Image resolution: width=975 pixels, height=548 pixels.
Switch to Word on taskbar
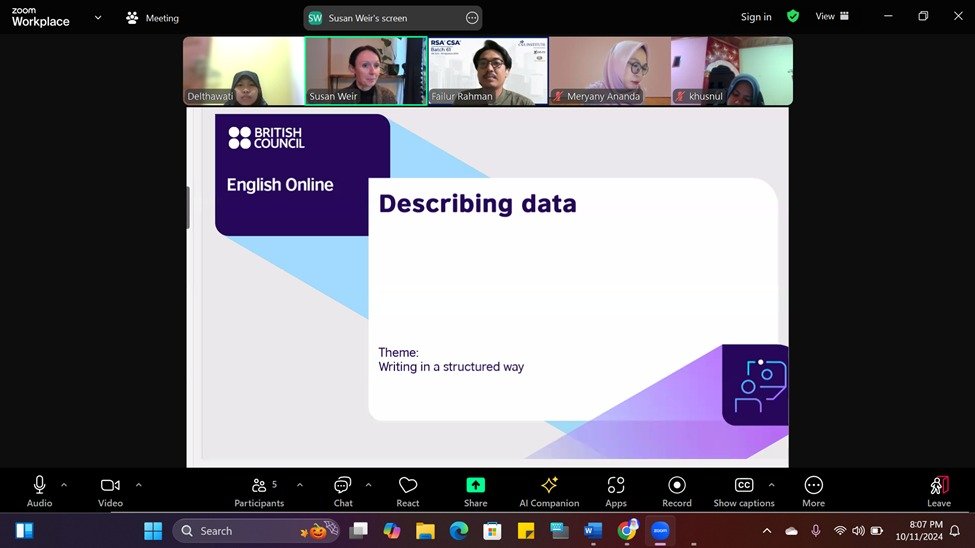(x=593, y=531)
